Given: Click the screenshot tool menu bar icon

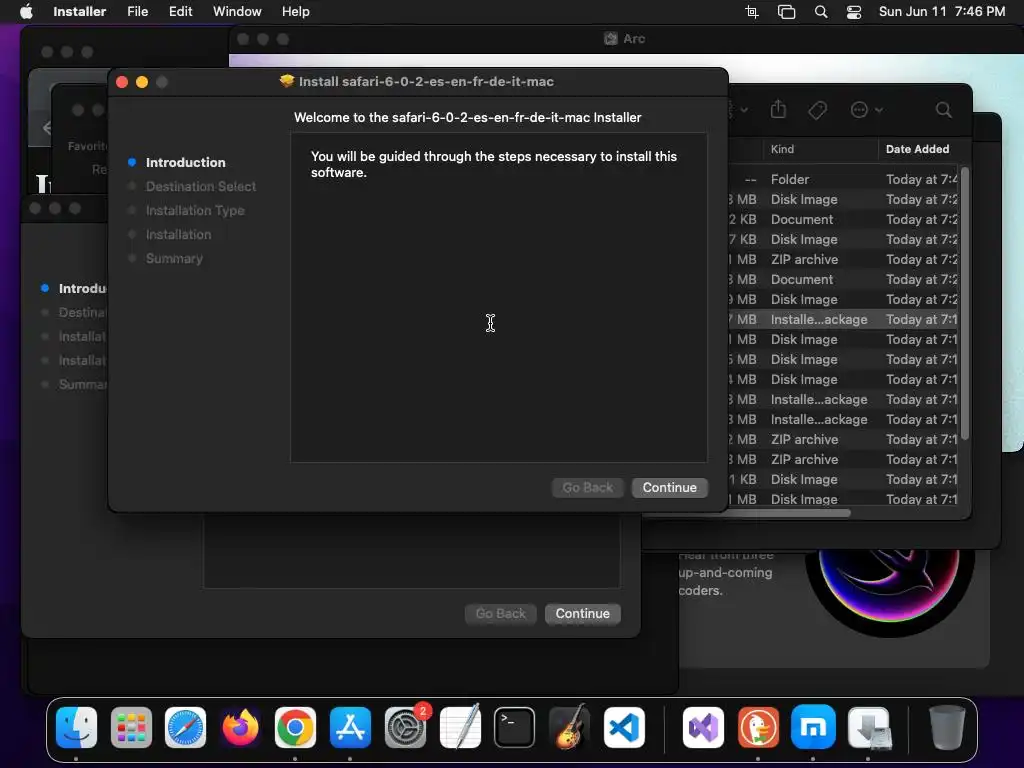Looking at the screenshot, I should click(752, 12).
